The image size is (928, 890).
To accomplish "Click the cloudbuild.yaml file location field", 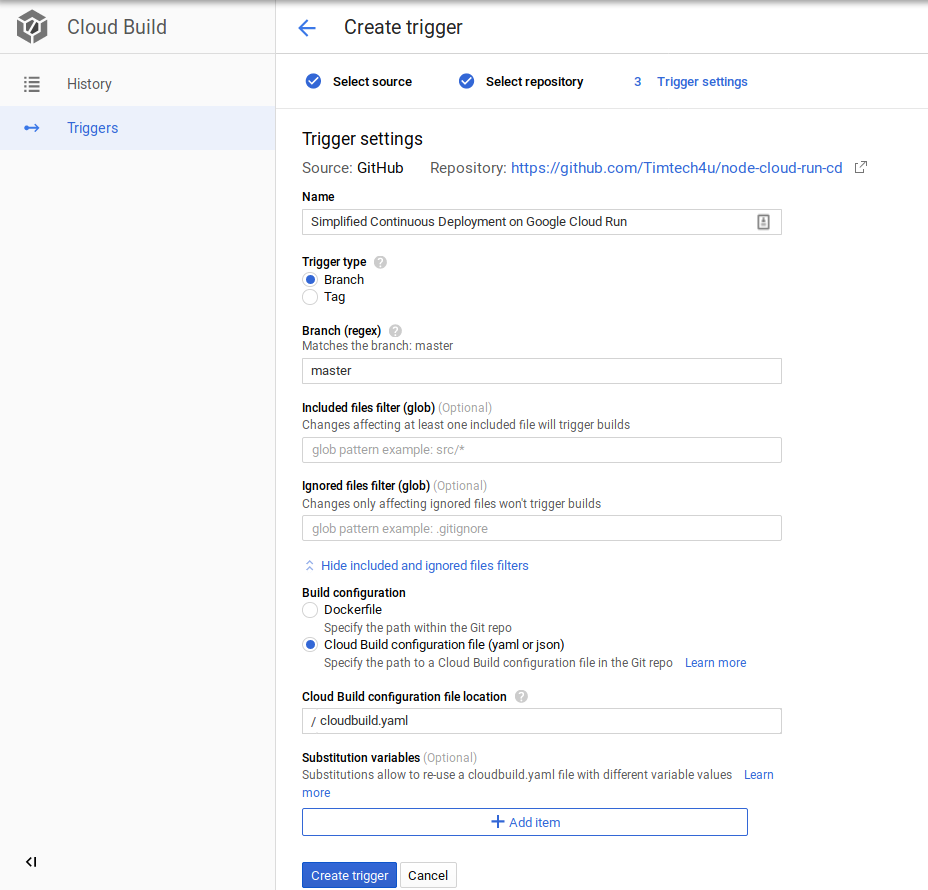I will (x=542, y=721).
